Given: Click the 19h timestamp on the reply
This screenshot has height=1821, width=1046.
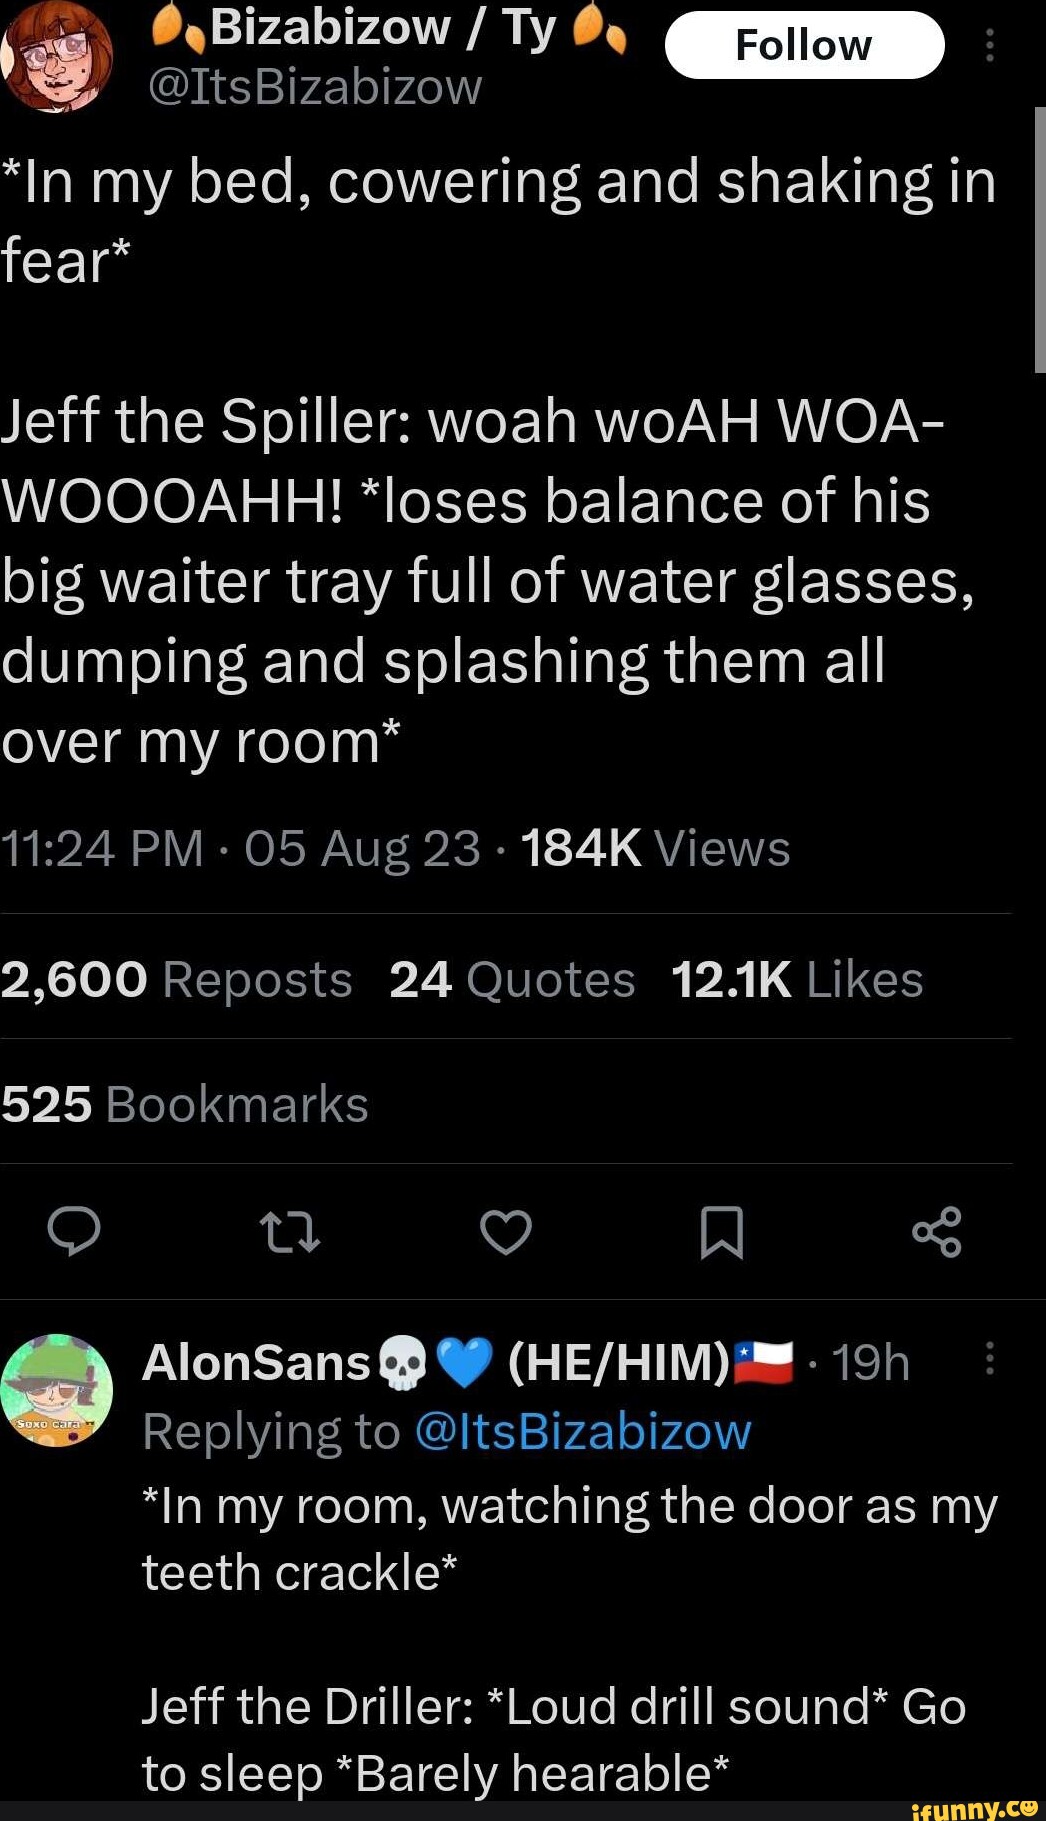Looking at the screenshot, I should pyautogui.click(x=870, y=1362).
